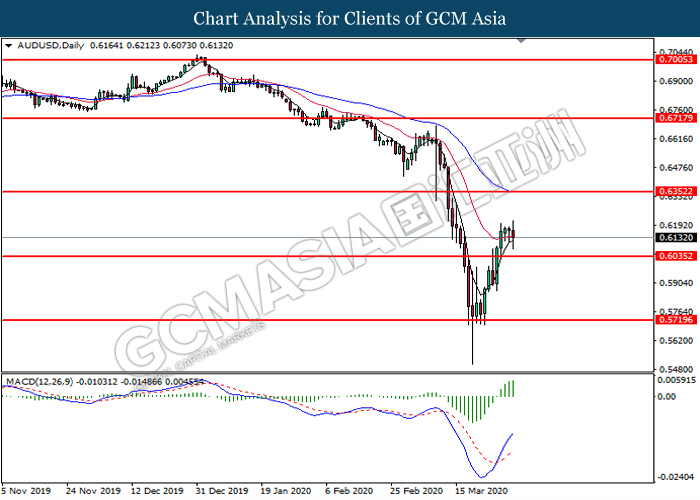Click the long-wick candle at the March low
Image resolution: width=700 pixels, height=500 pixels.
[472, 315]
